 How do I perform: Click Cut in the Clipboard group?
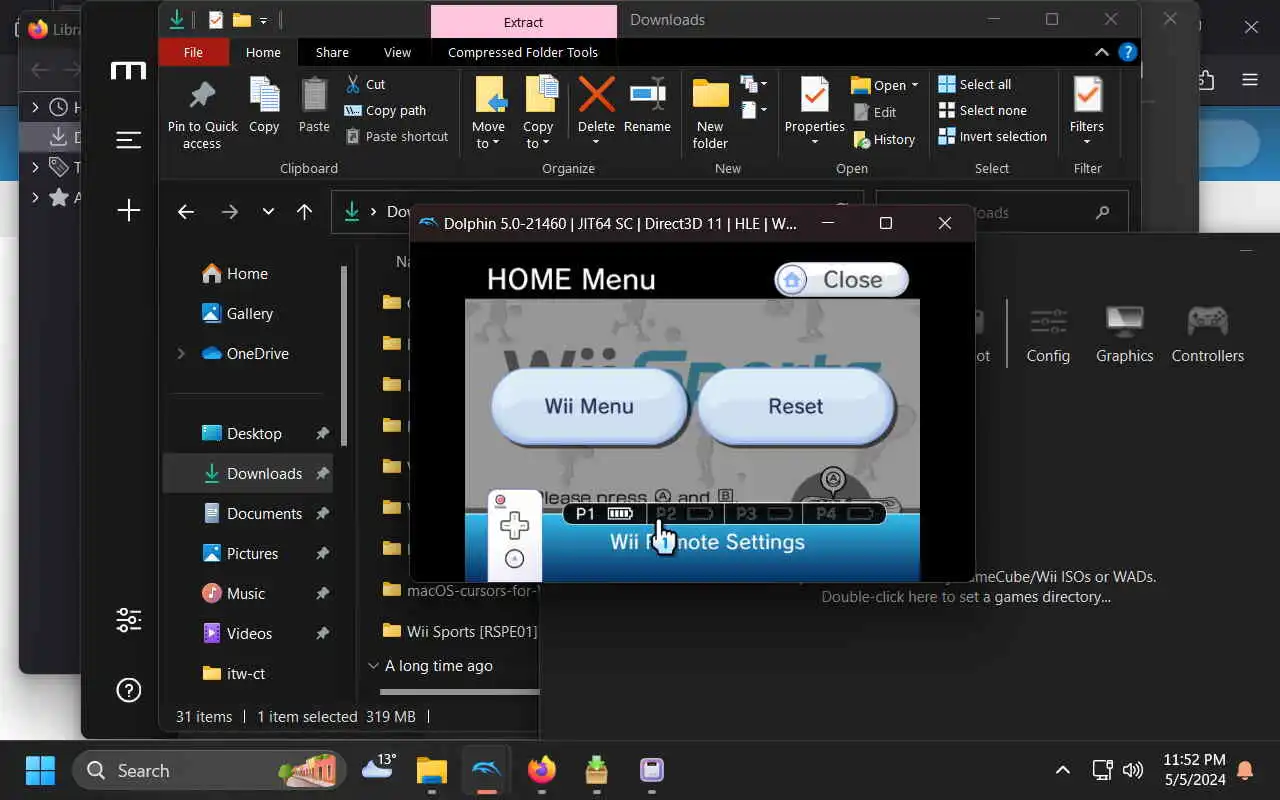click(x=365, y=84)
